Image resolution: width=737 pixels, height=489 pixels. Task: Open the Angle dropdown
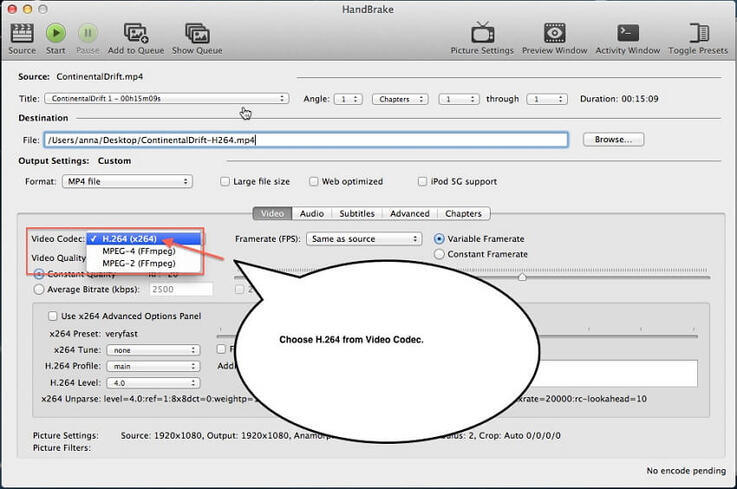pyautogui.click(x=348, y=99)
